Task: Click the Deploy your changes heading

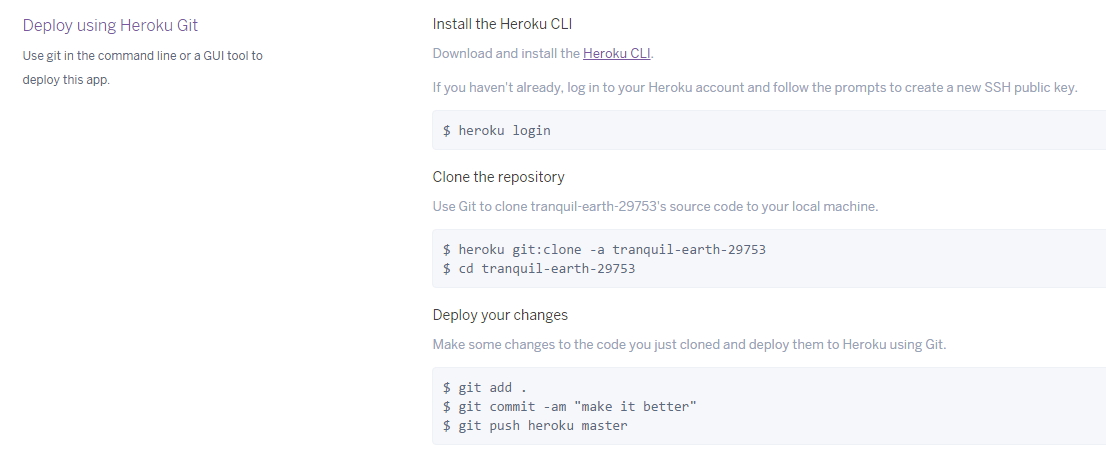Action: [500, 315]
